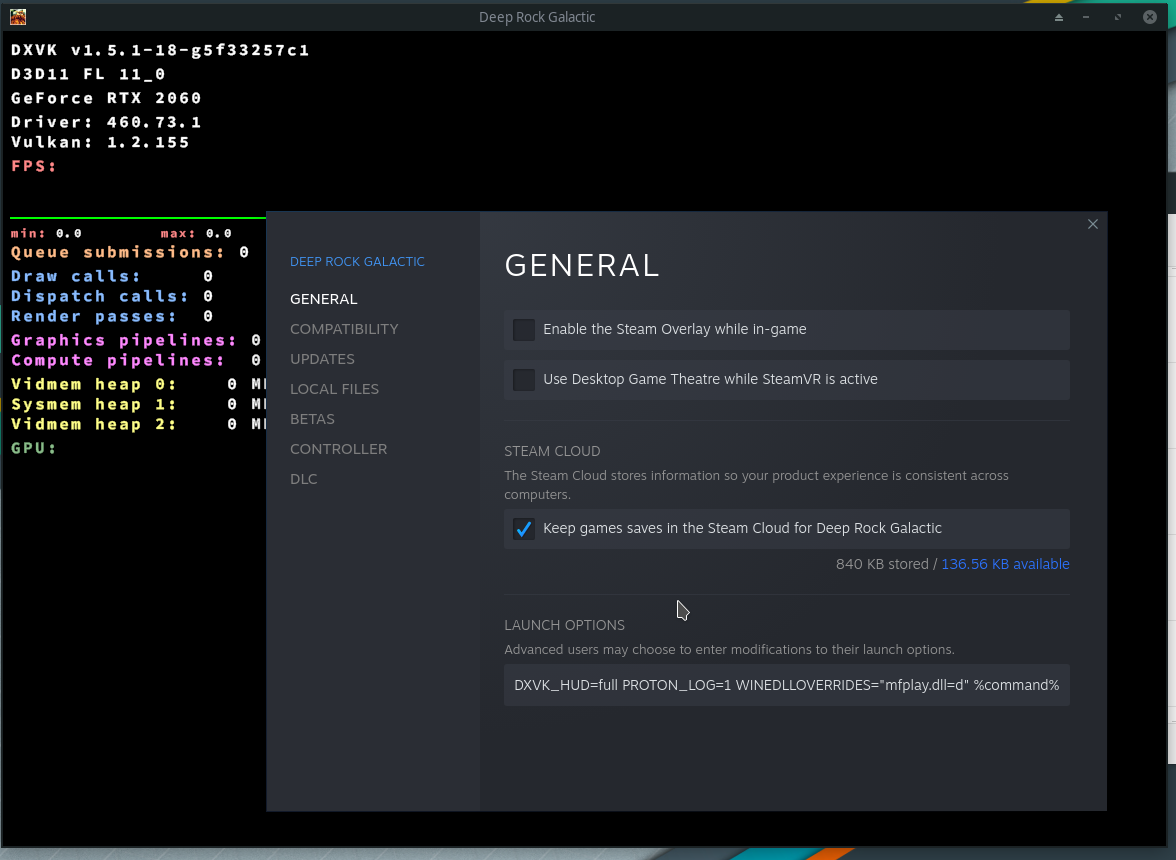The image size is (1176, 860).
Task: Open the CONTROLLER section
Action: pos(338,449)
